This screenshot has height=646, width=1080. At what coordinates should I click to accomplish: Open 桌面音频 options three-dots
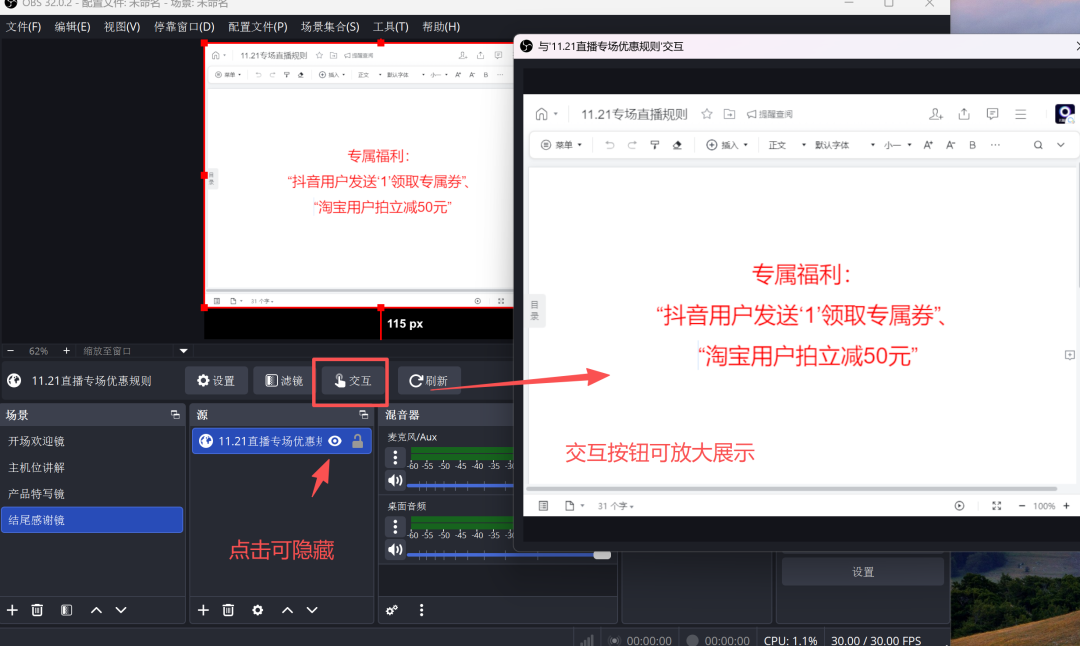pos(395,527)
